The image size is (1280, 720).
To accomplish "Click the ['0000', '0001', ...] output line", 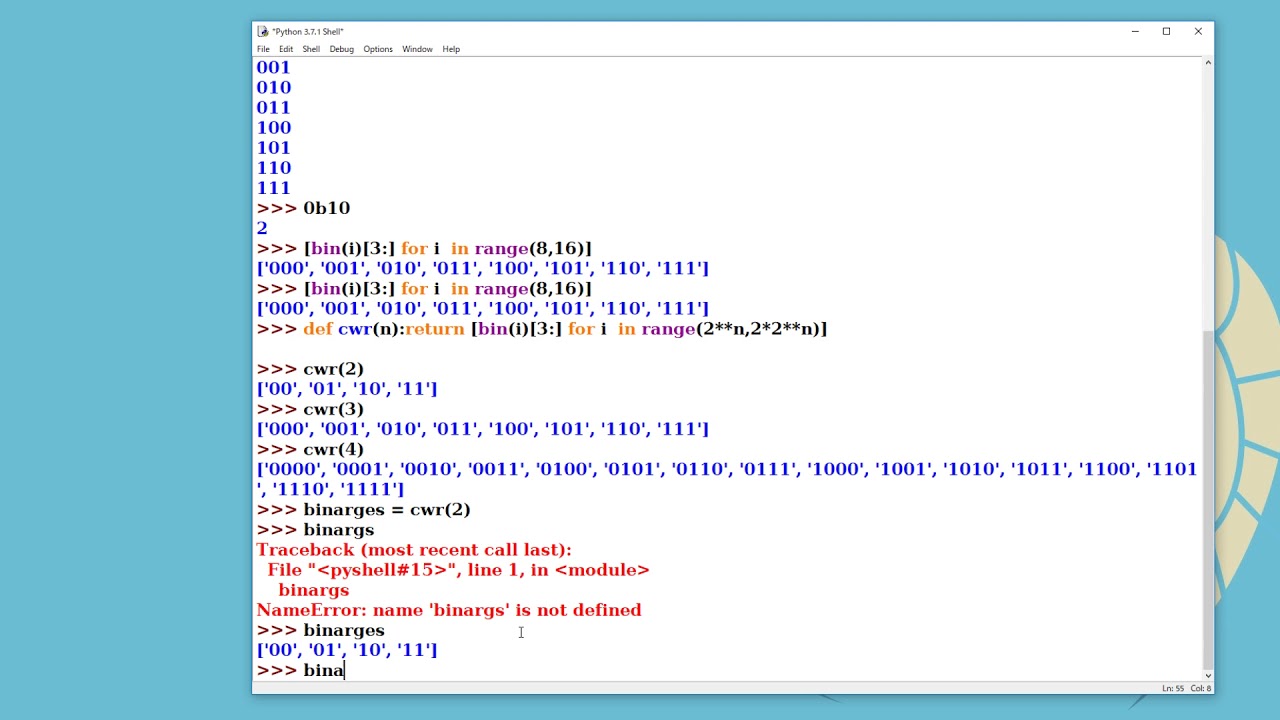I will 726,469.
